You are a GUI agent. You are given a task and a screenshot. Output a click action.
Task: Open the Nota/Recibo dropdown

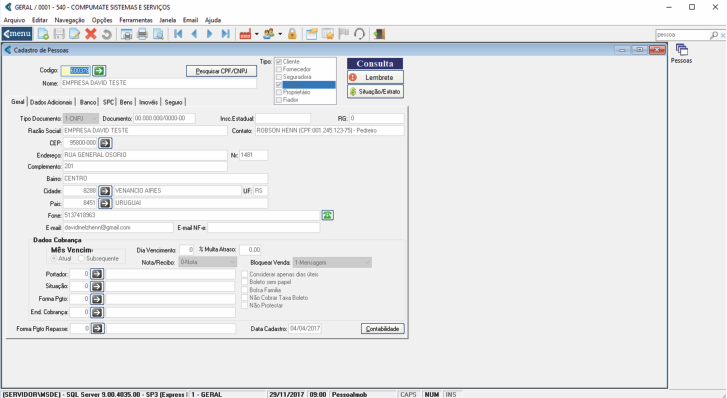click(208, 262)
